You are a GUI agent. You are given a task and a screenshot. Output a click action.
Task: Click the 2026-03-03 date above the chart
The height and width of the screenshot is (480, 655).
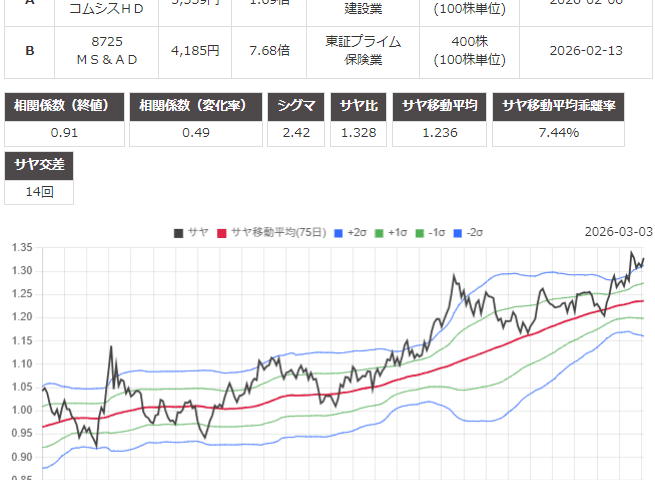point(618,232)
